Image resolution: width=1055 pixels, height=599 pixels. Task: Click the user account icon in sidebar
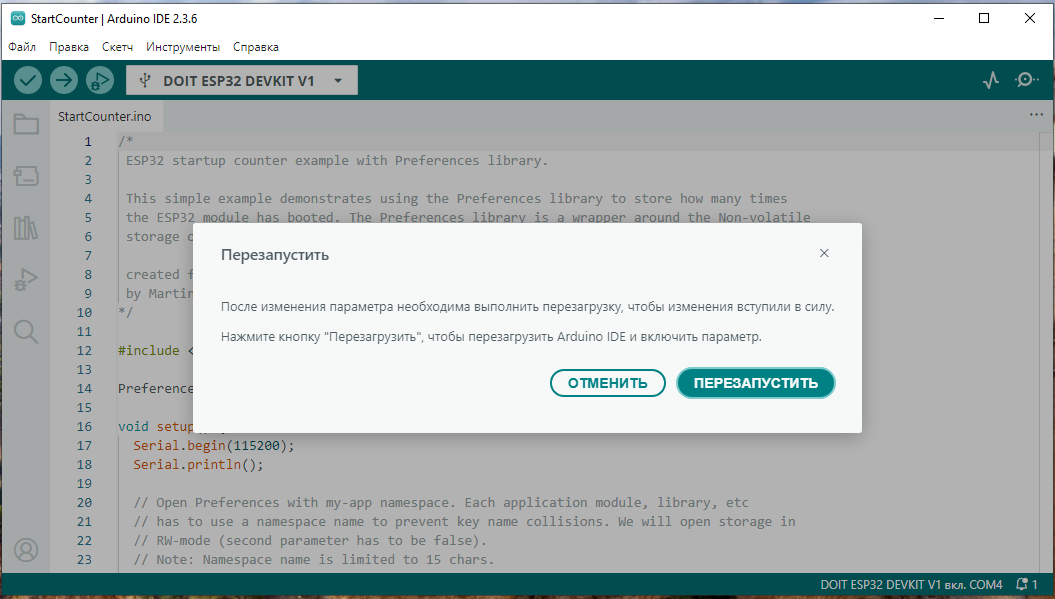(x=26, y=550)
